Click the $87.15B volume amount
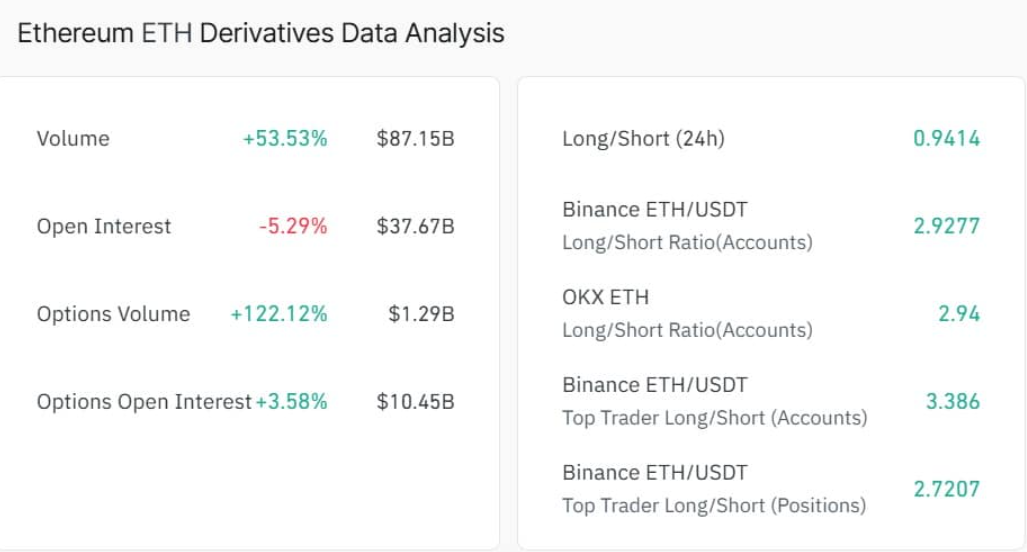Screen dimensions: 1027x552 coord(415,139)
